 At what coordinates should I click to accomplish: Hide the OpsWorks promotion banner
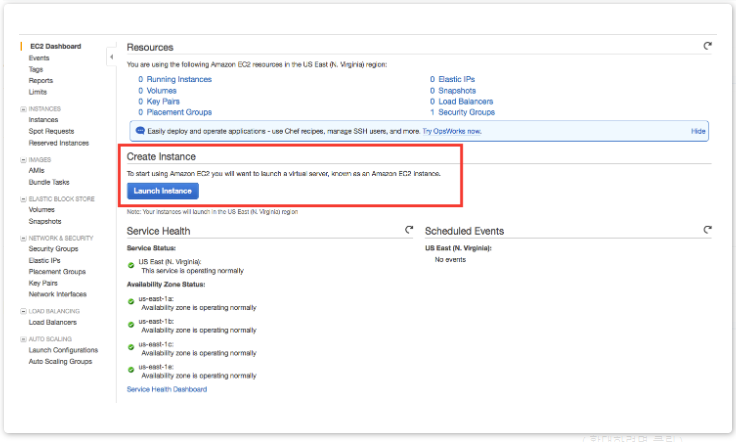[x=698, y=131]
